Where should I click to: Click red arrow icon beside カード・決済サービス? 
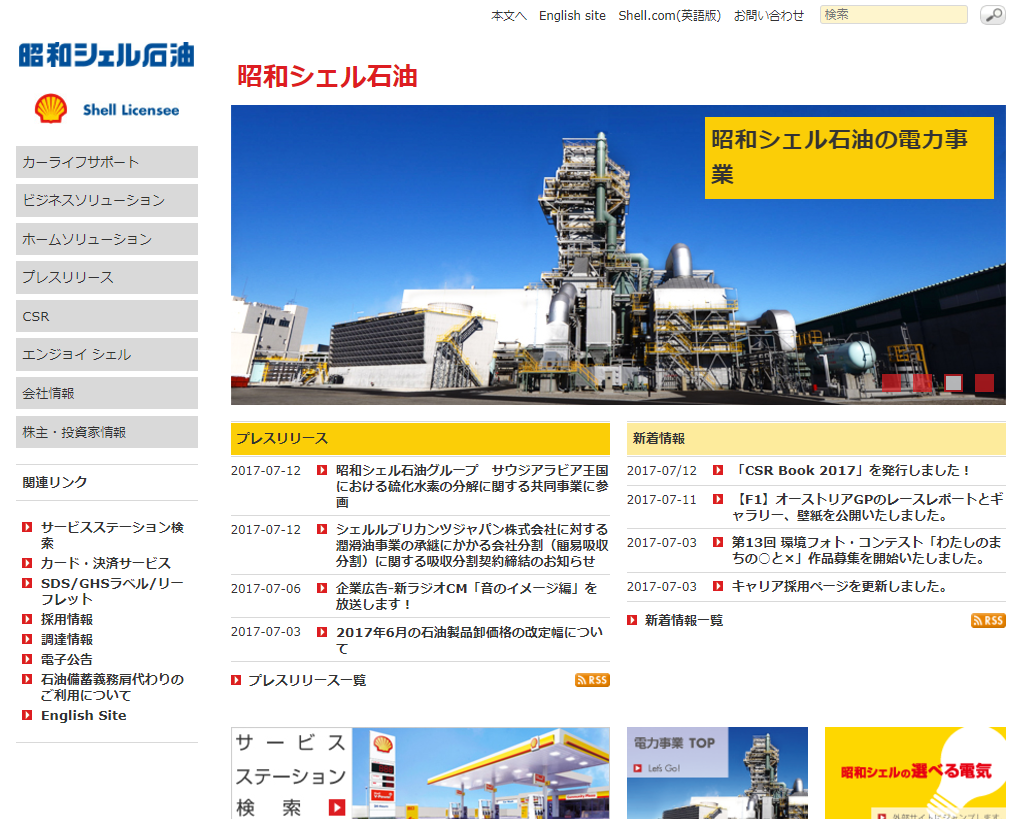[27, 563]
